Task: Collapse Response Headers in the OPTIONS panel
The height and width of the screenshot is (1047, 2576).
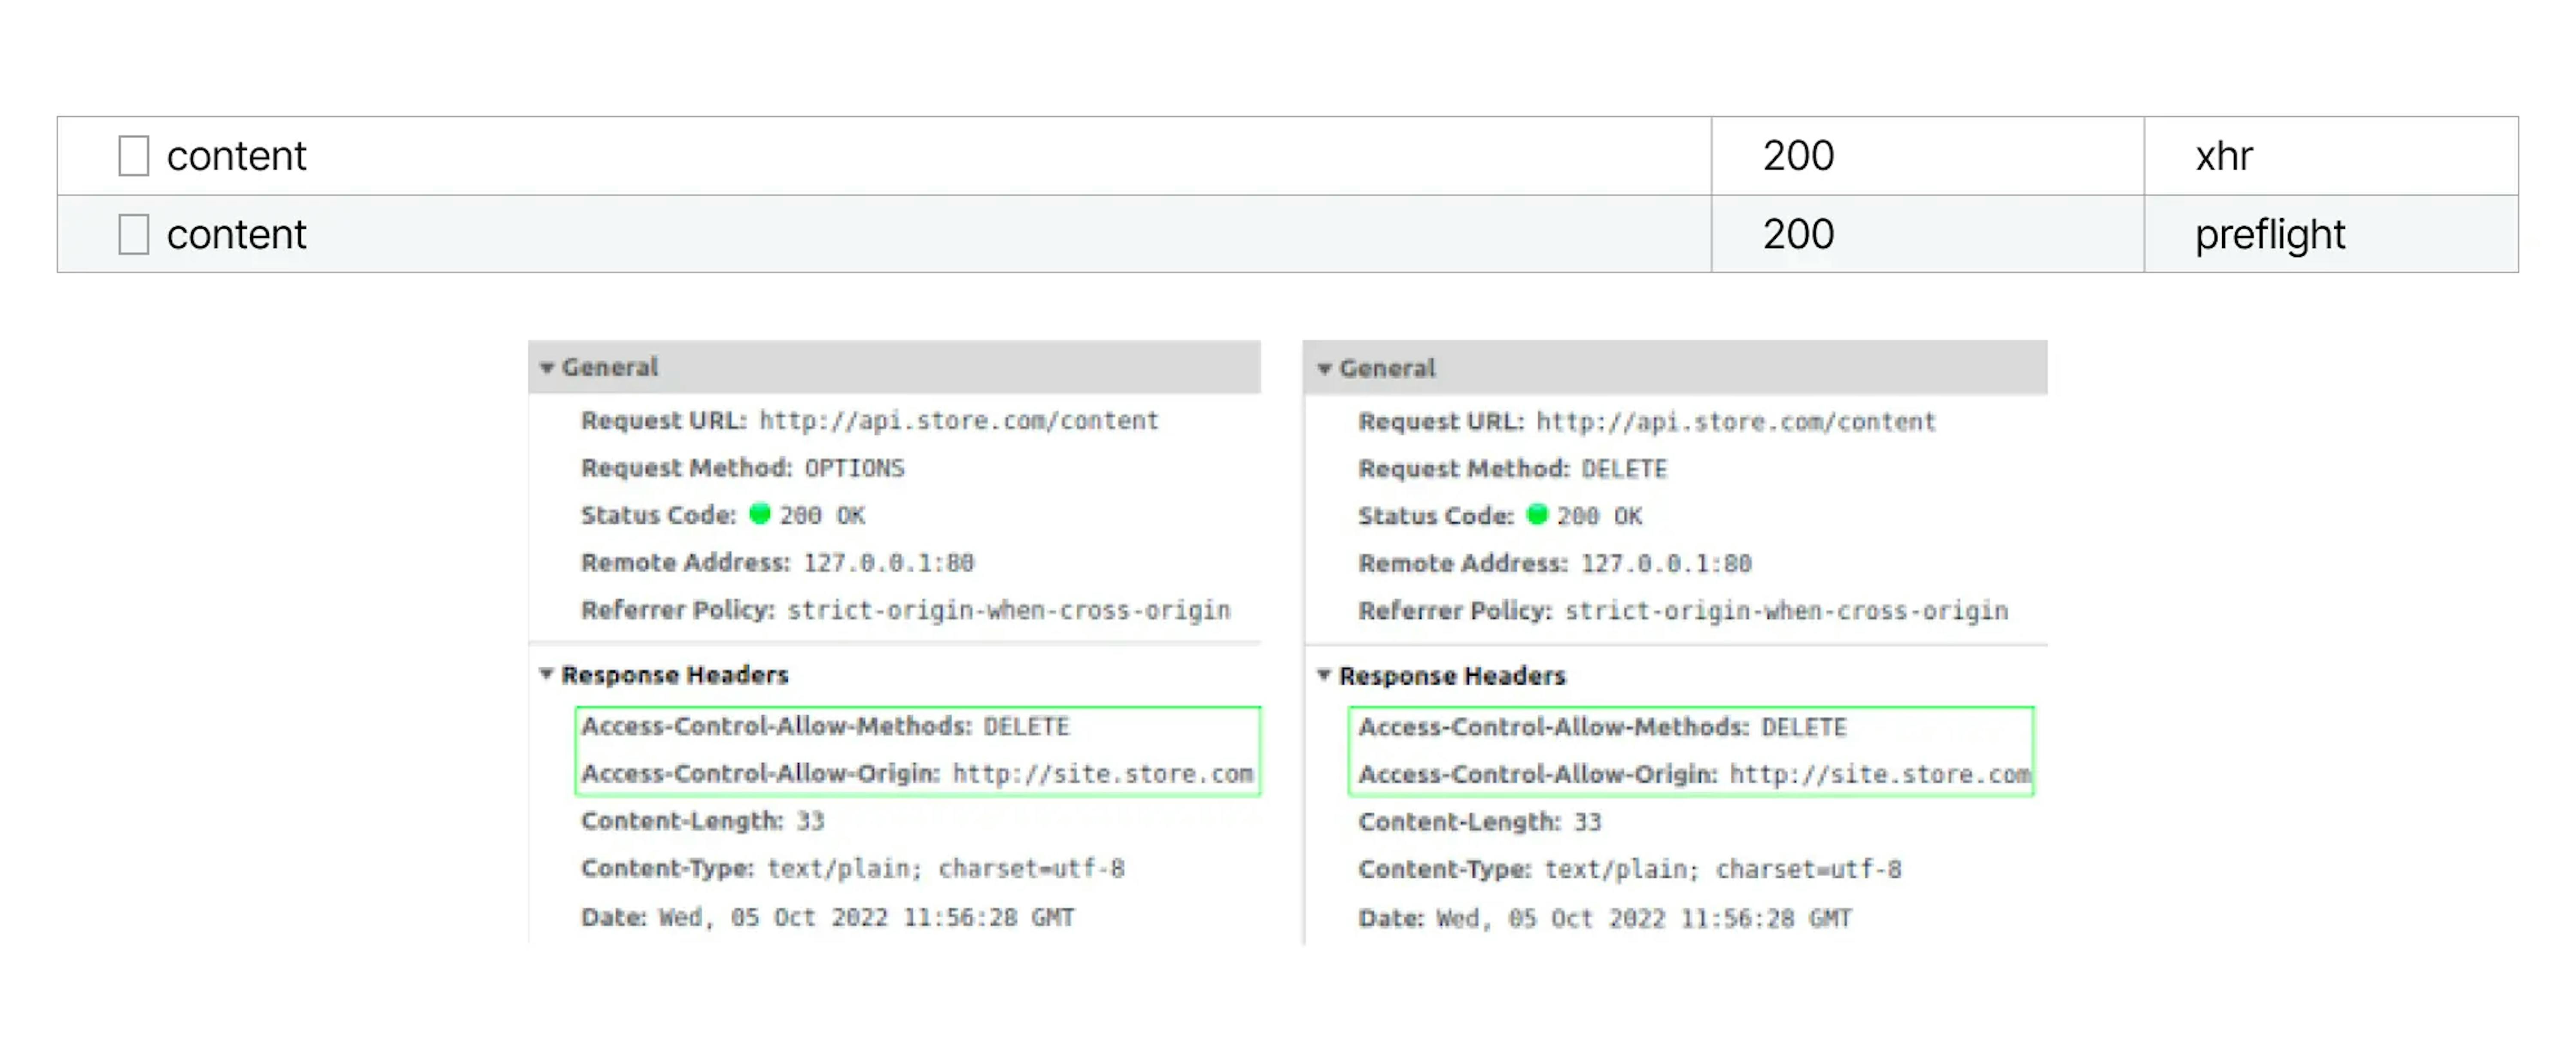Action: point(546,674)
